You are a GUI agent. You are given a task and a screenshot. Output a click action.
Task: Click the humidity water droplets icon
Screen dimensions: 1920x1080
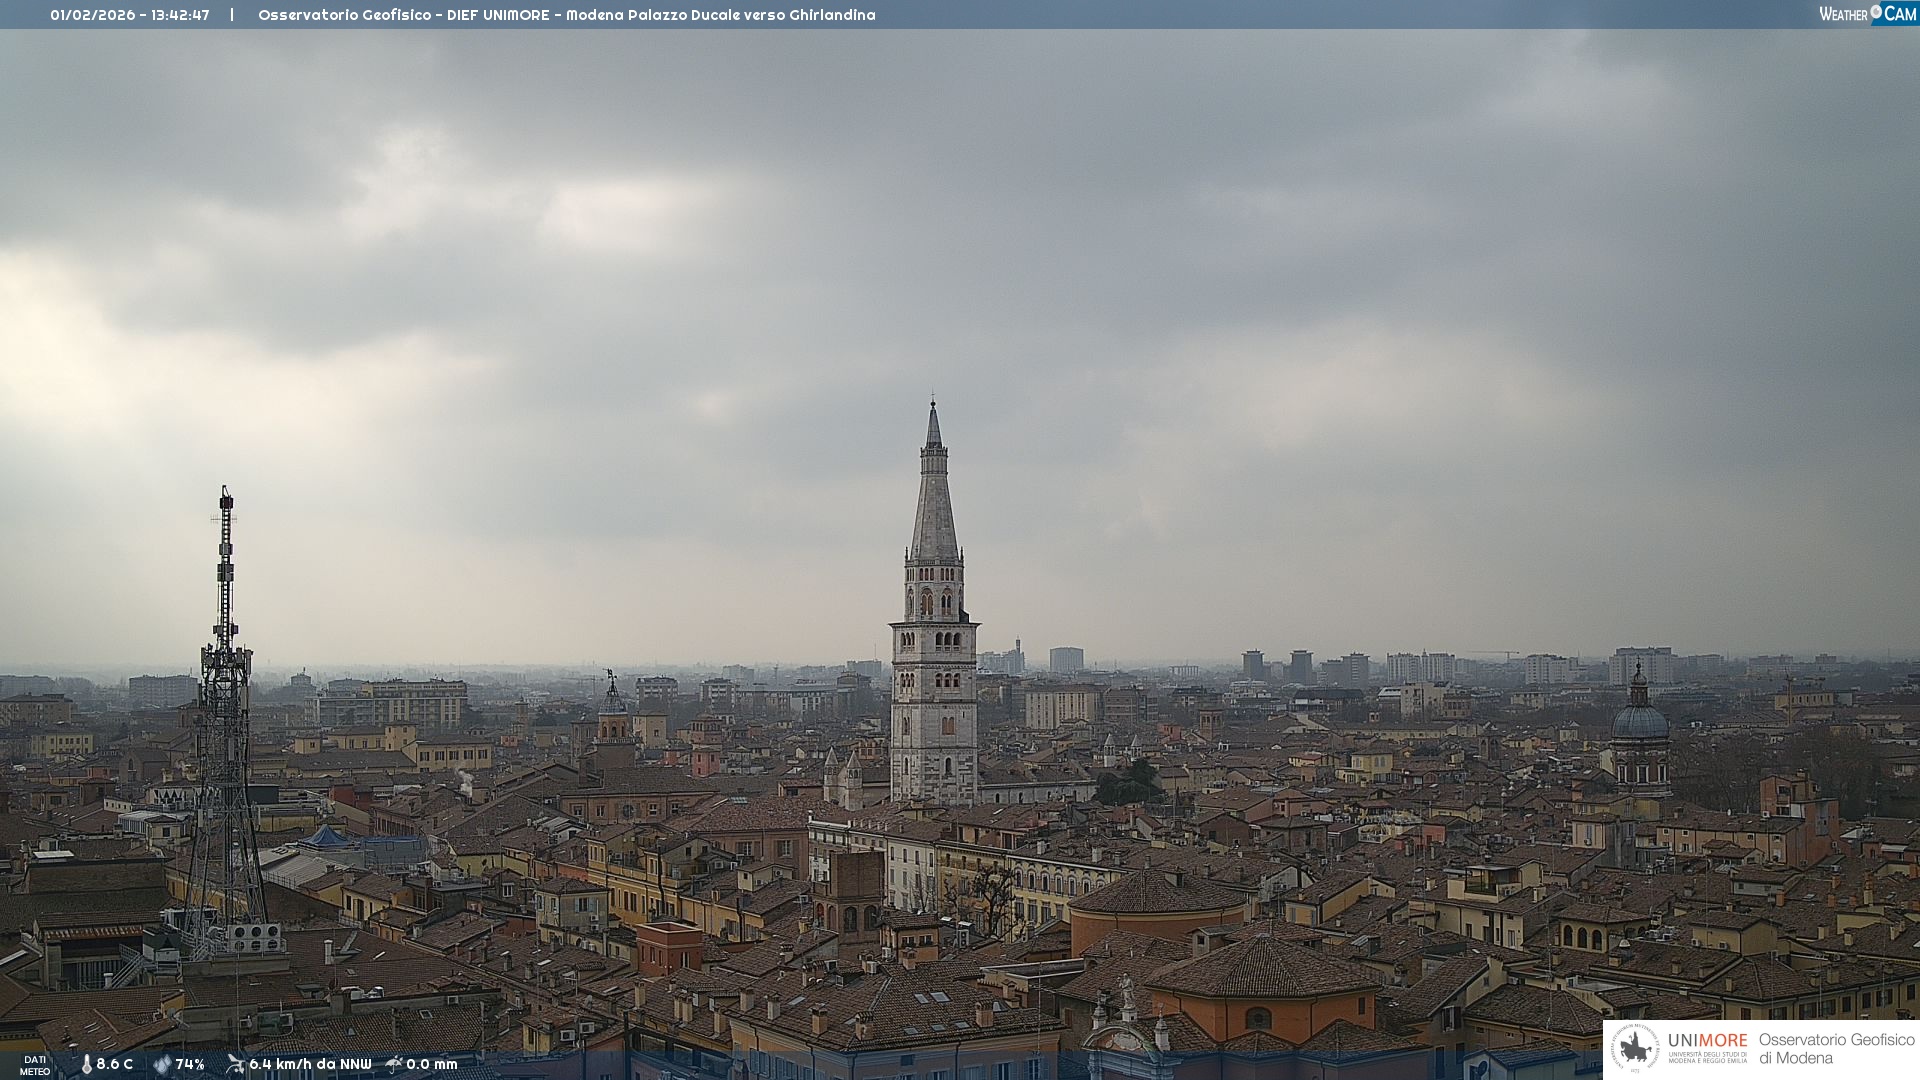click(162, 1065)
